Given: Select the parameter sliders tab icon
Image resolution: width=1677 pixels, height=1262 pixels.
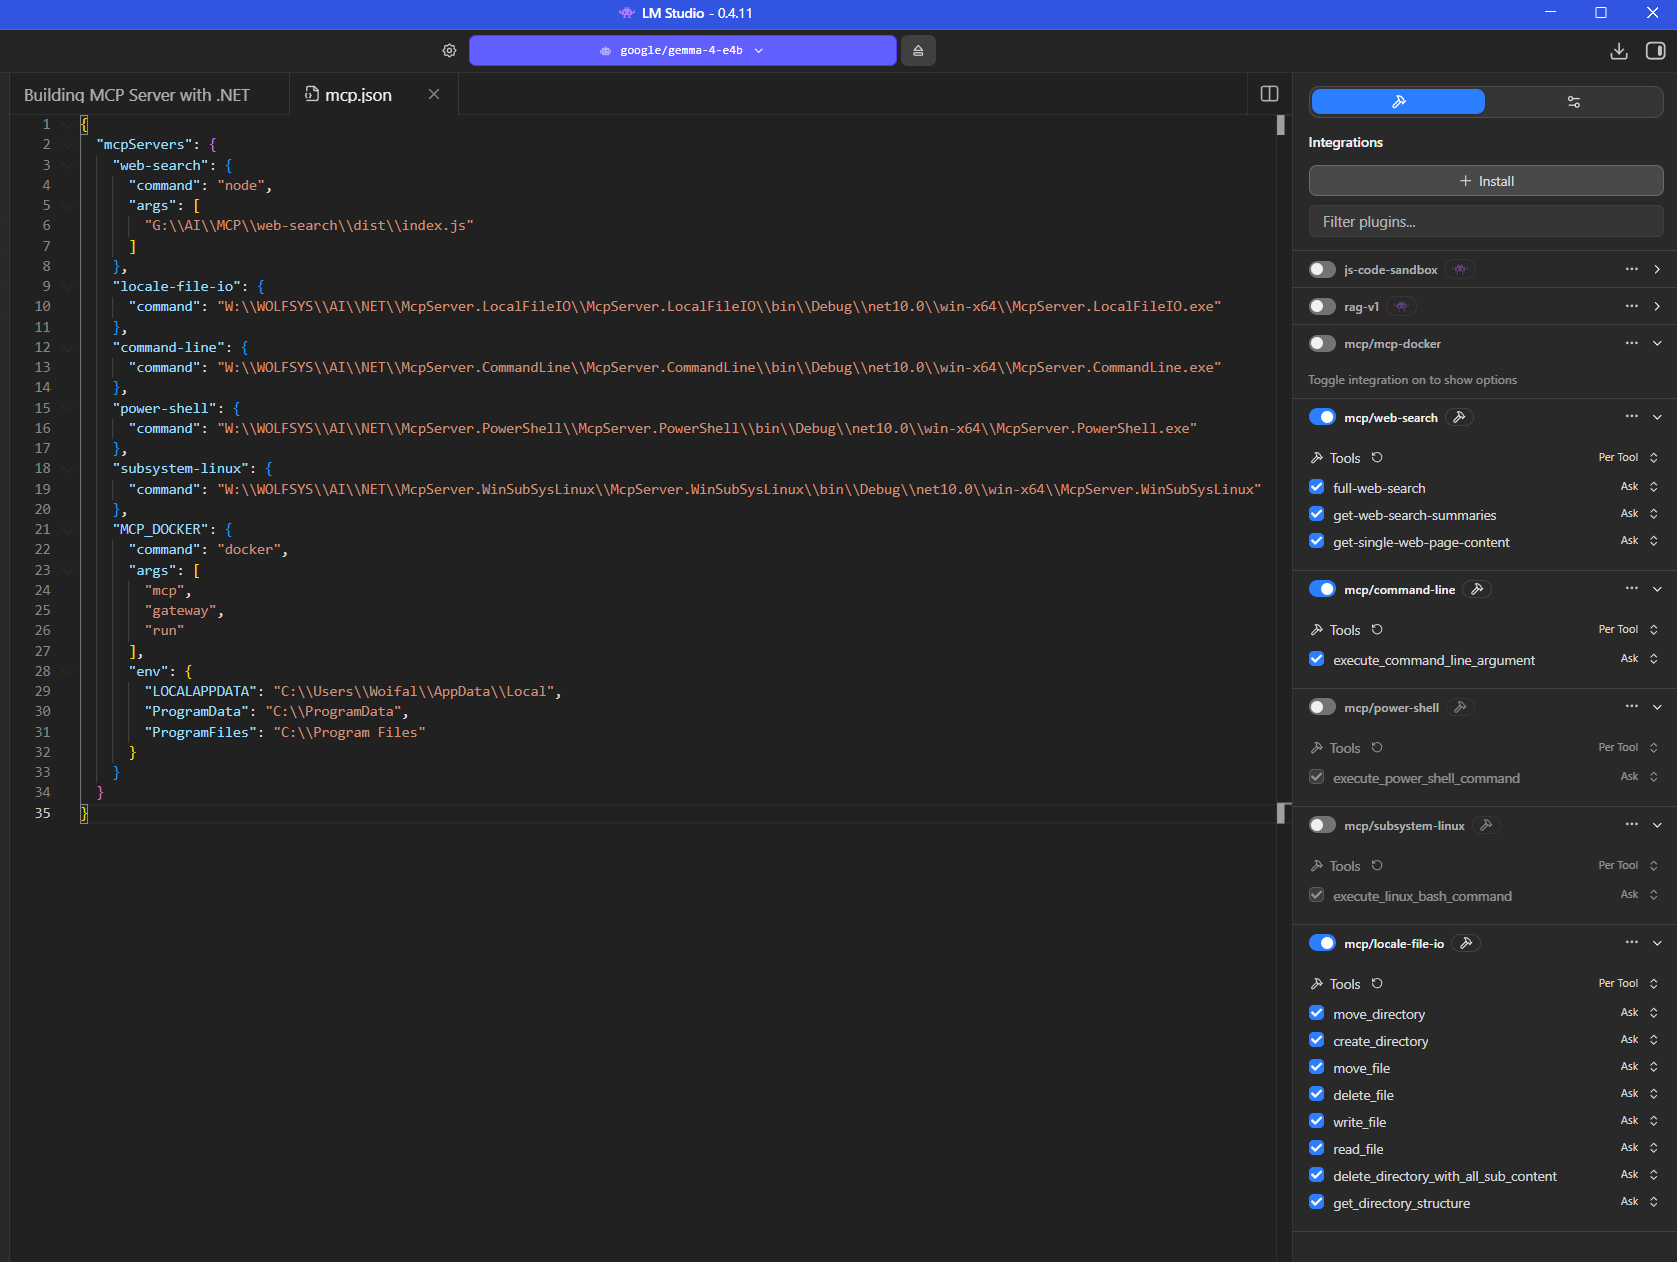Looking at the screenshot, I should 1573,102.
